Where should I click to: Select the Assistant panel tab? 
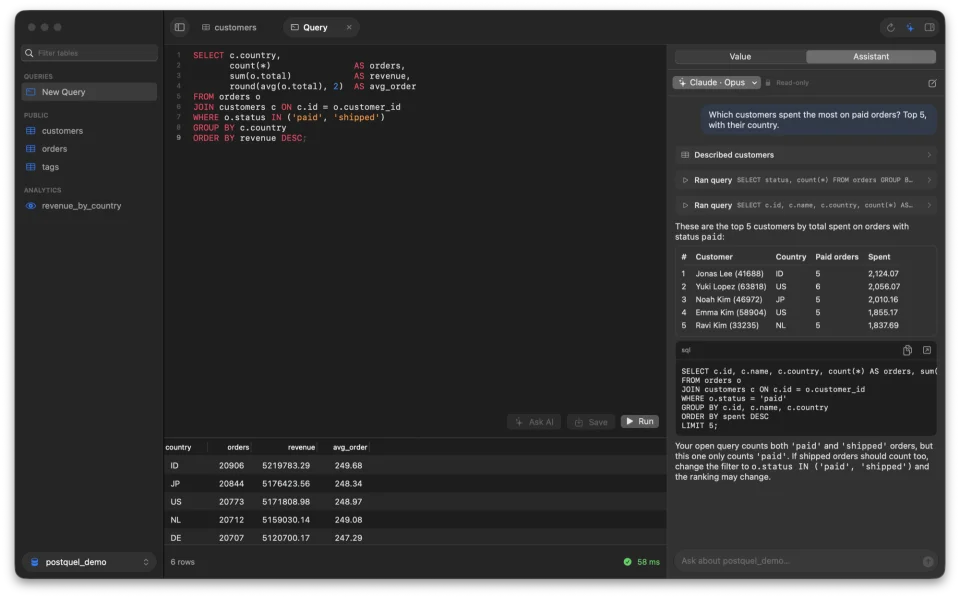coord(871,56)
